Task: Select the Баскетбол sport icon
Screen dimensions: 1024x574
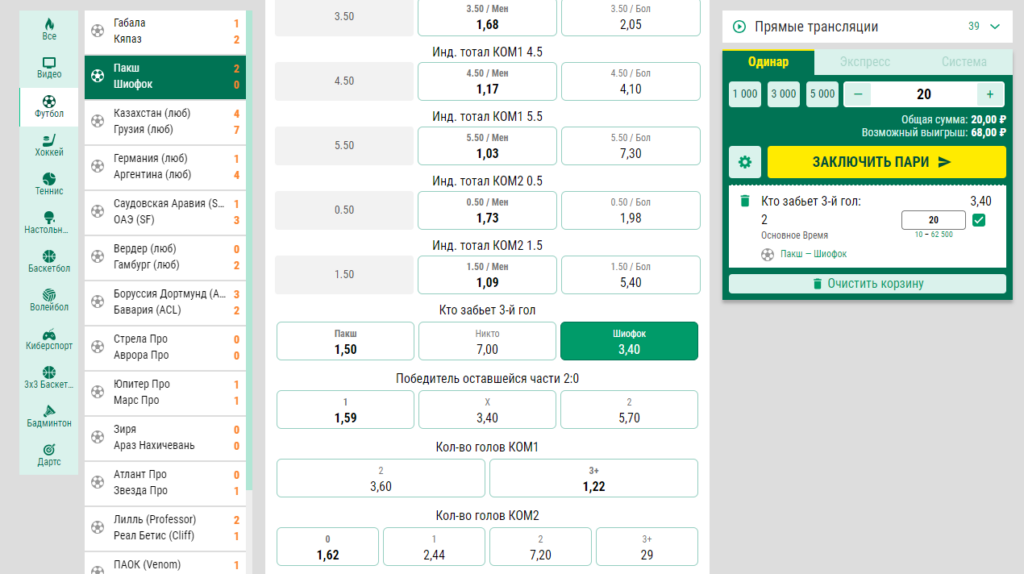Action: pos(49,256)
